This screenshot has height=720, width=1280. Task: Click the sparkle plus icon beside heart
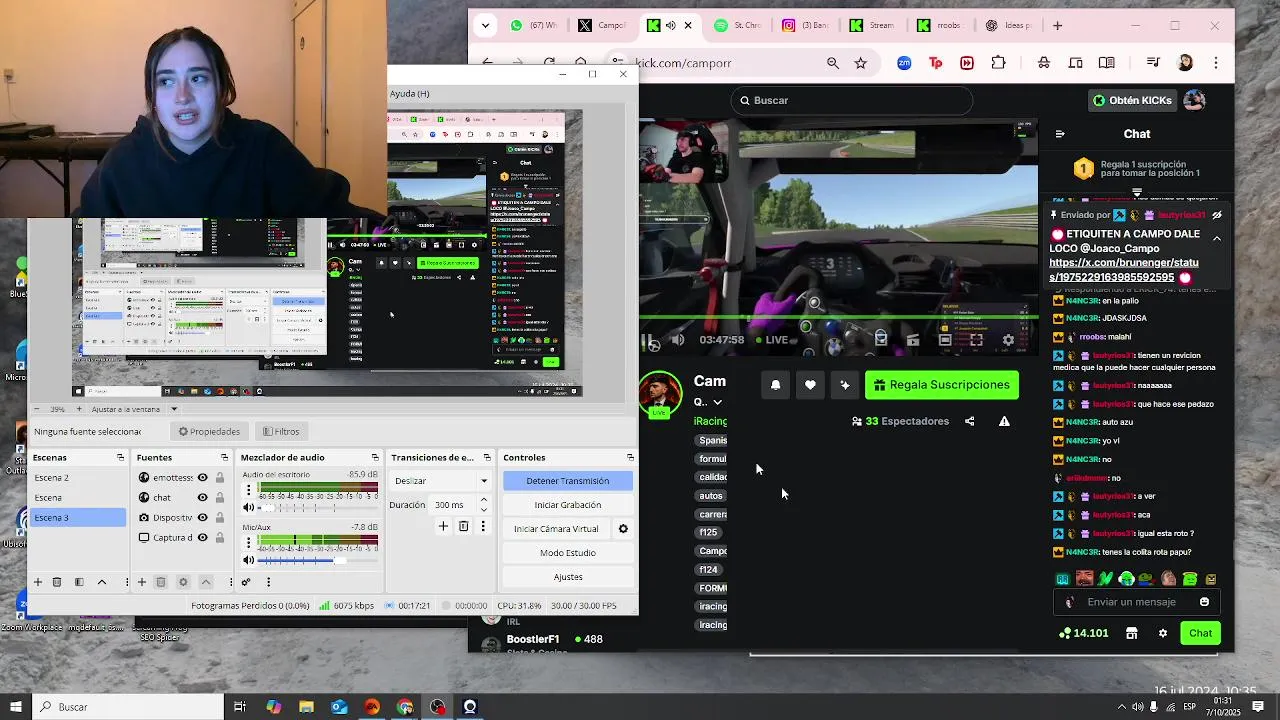tap(845, 385)
